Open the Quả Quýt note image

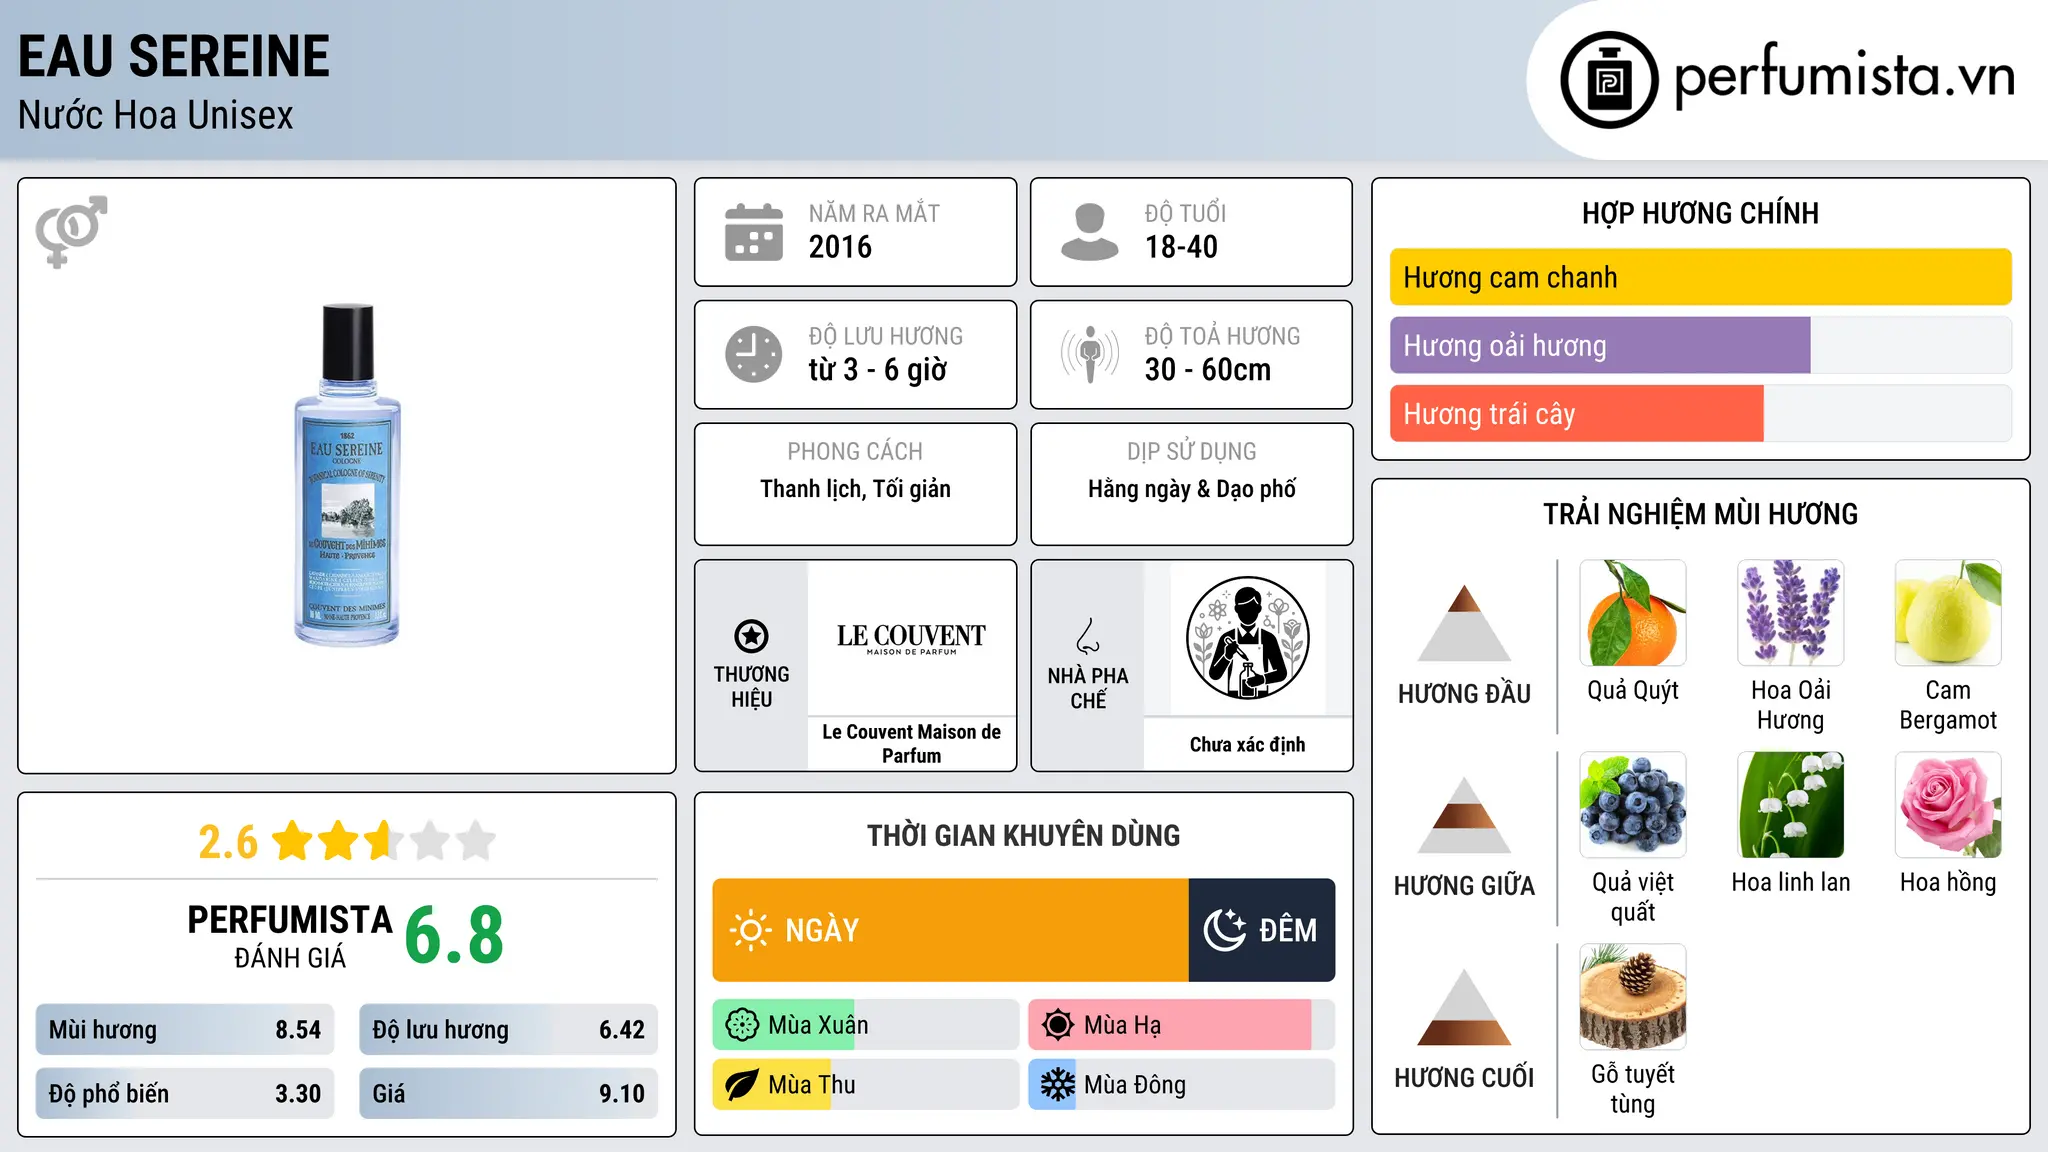click(1633, 613)
